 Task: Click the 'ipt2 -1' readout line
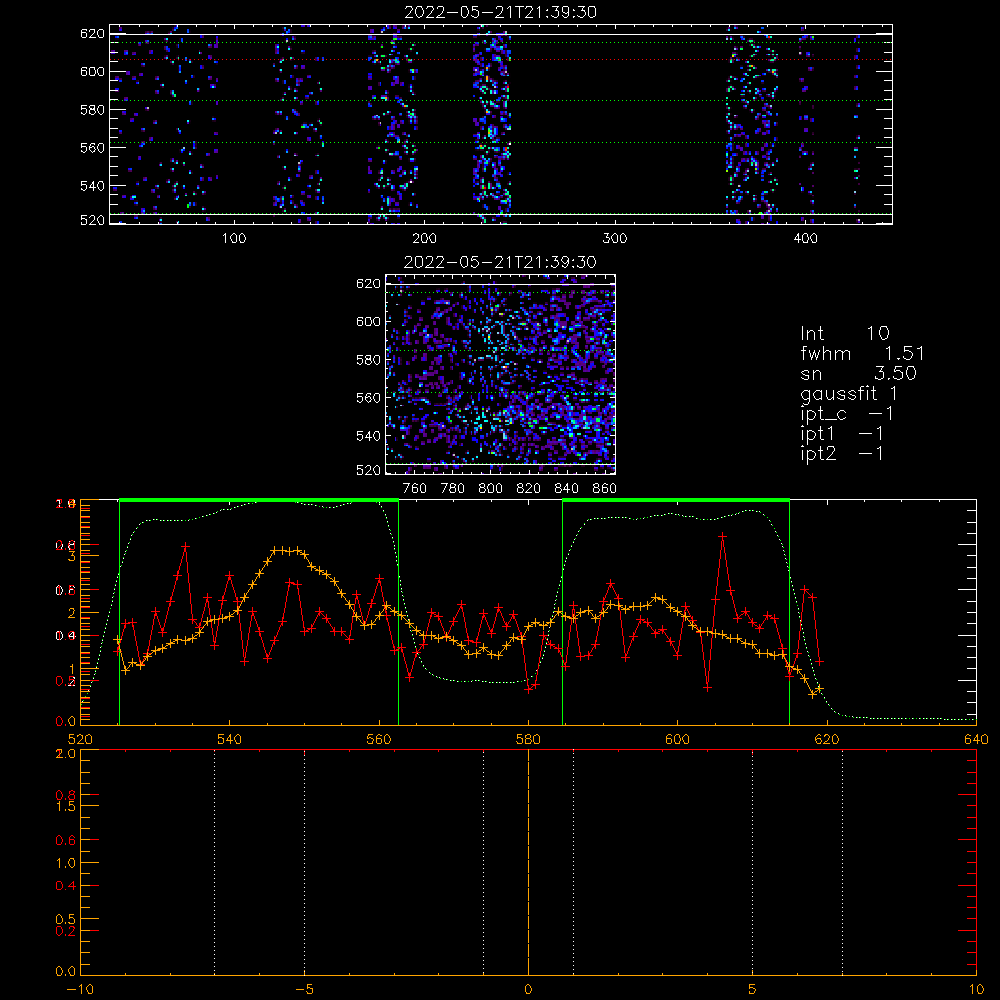(842, 453)
